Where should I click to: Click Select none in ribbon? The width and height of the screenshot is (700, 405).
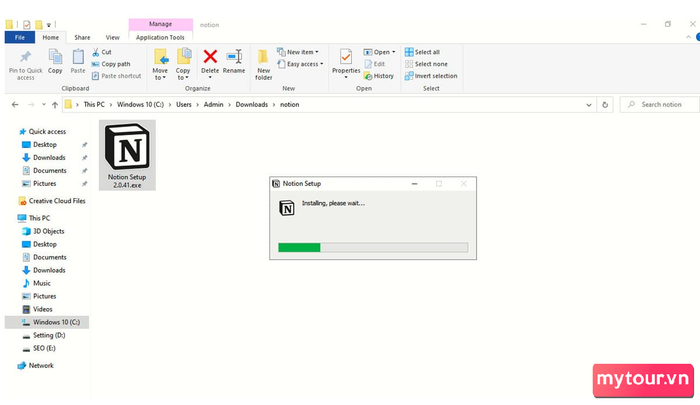(x=426, y=64)
